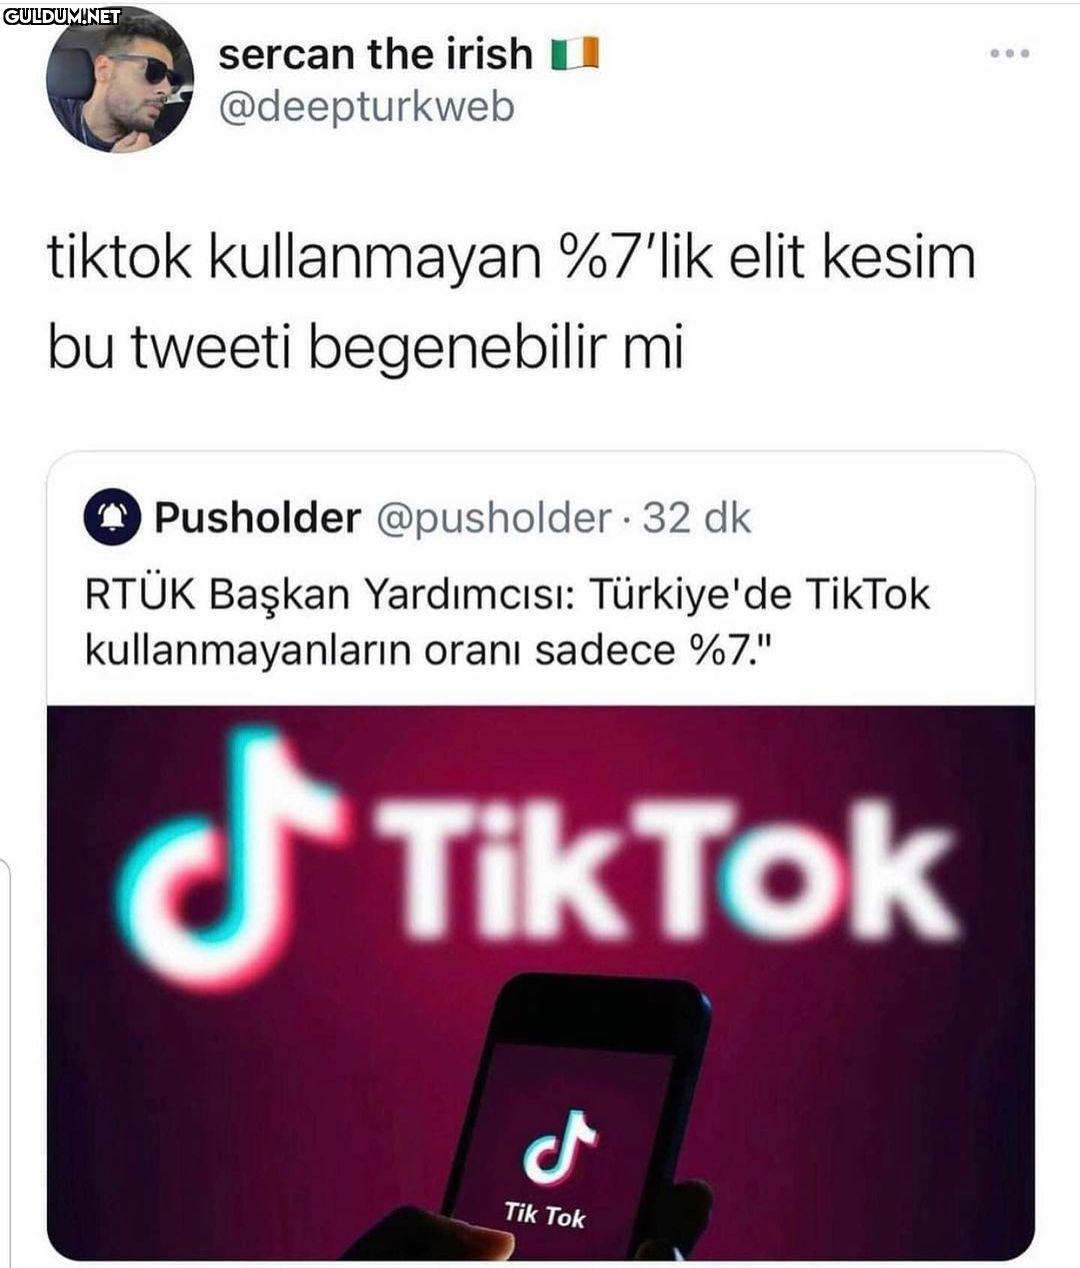1080x1268 pixels.
Task: Open the GULDUM.NET watermark logo
Action: (x=62, y=16)
